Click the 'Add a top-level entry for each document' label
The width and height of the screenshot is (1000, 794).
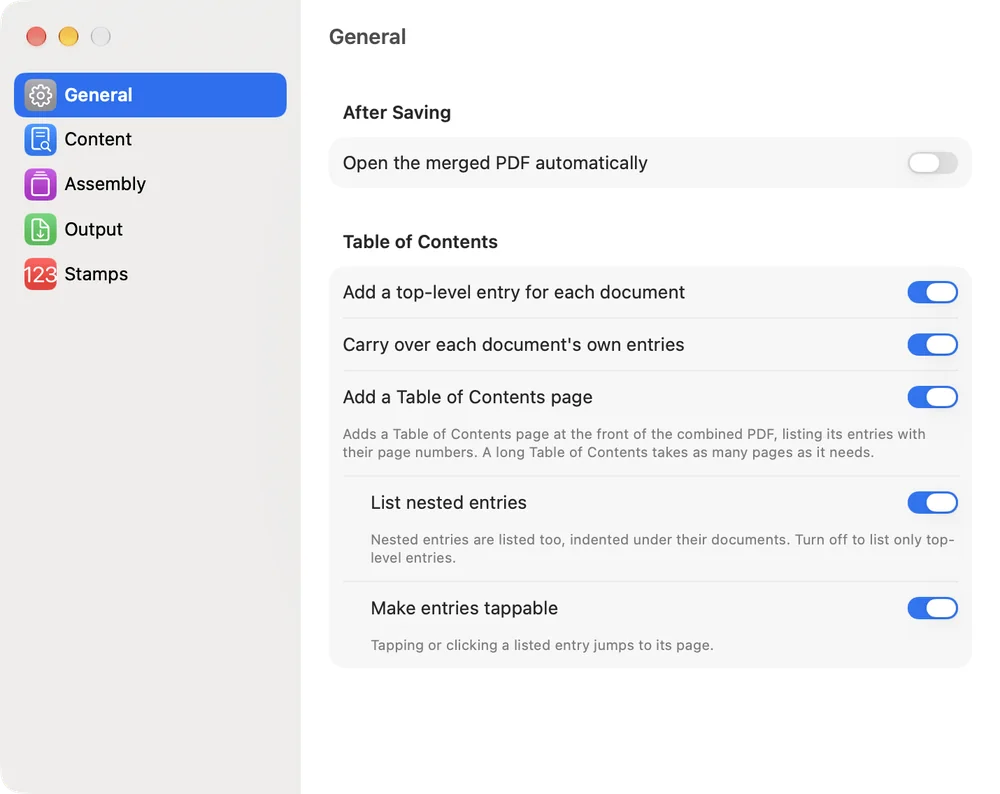click(x=513, y=292)
